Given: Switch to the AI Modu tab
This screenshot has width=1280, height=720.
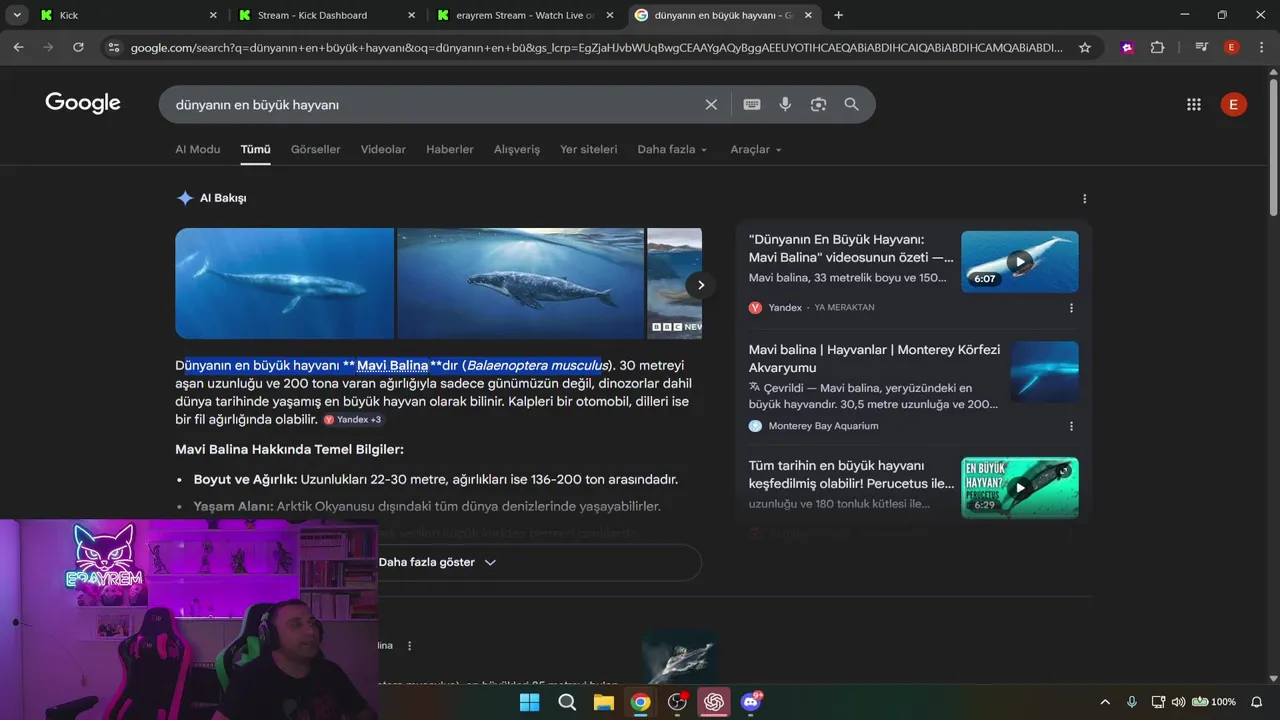Looking at the screenshot, I should click(x=198, y=149).
